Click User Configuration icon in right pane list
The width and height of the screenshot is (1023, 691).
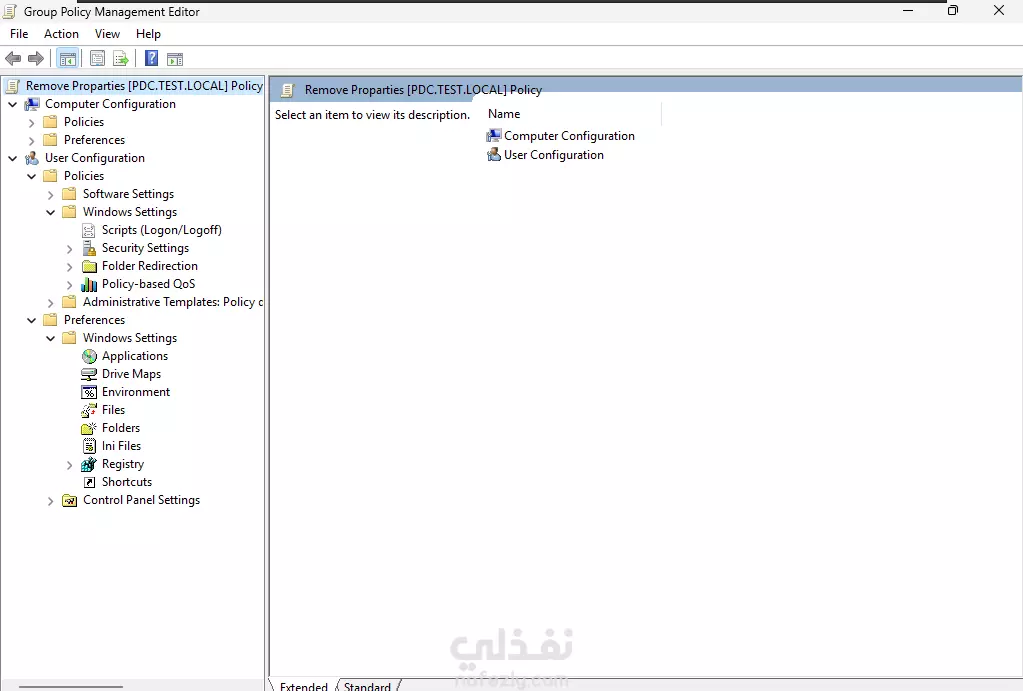click(494, 155)
